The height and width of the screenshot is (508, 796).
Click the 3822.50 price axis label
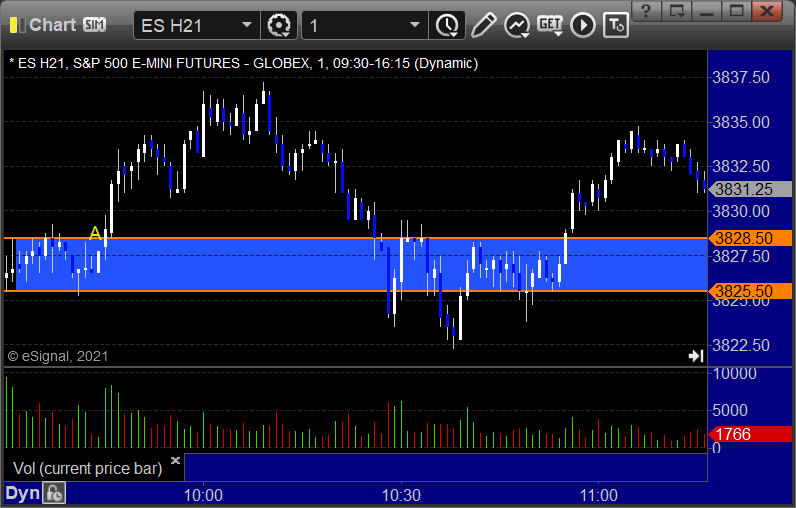click(741, 346)
